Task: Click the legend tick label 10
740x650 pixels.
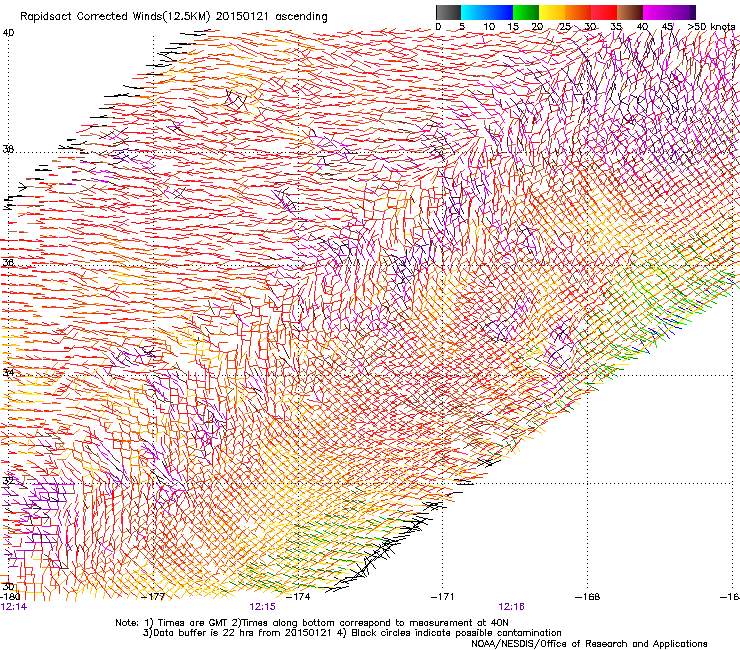Action: 489,27
